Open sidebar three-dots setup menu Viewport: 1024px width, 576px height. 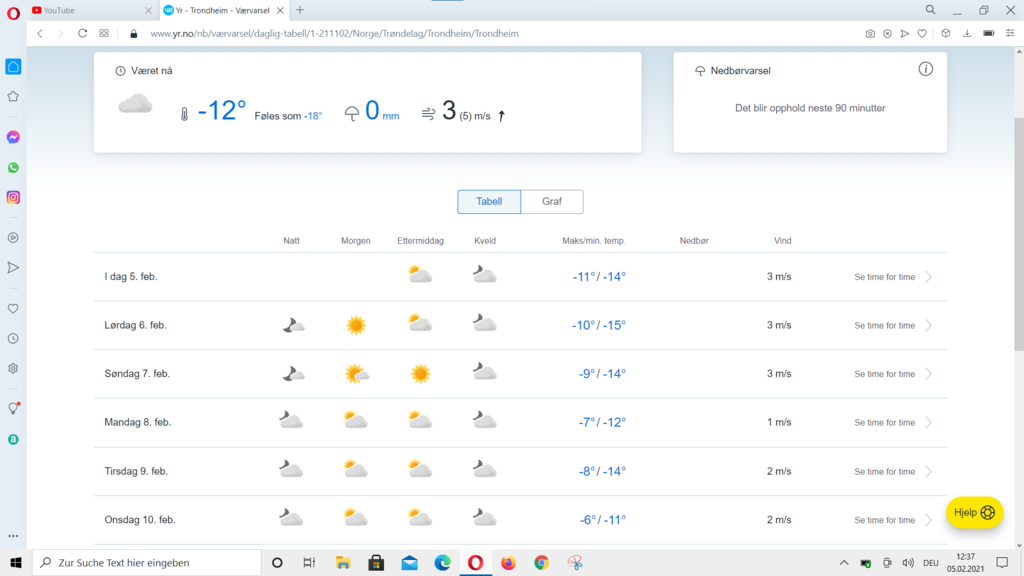13,536
